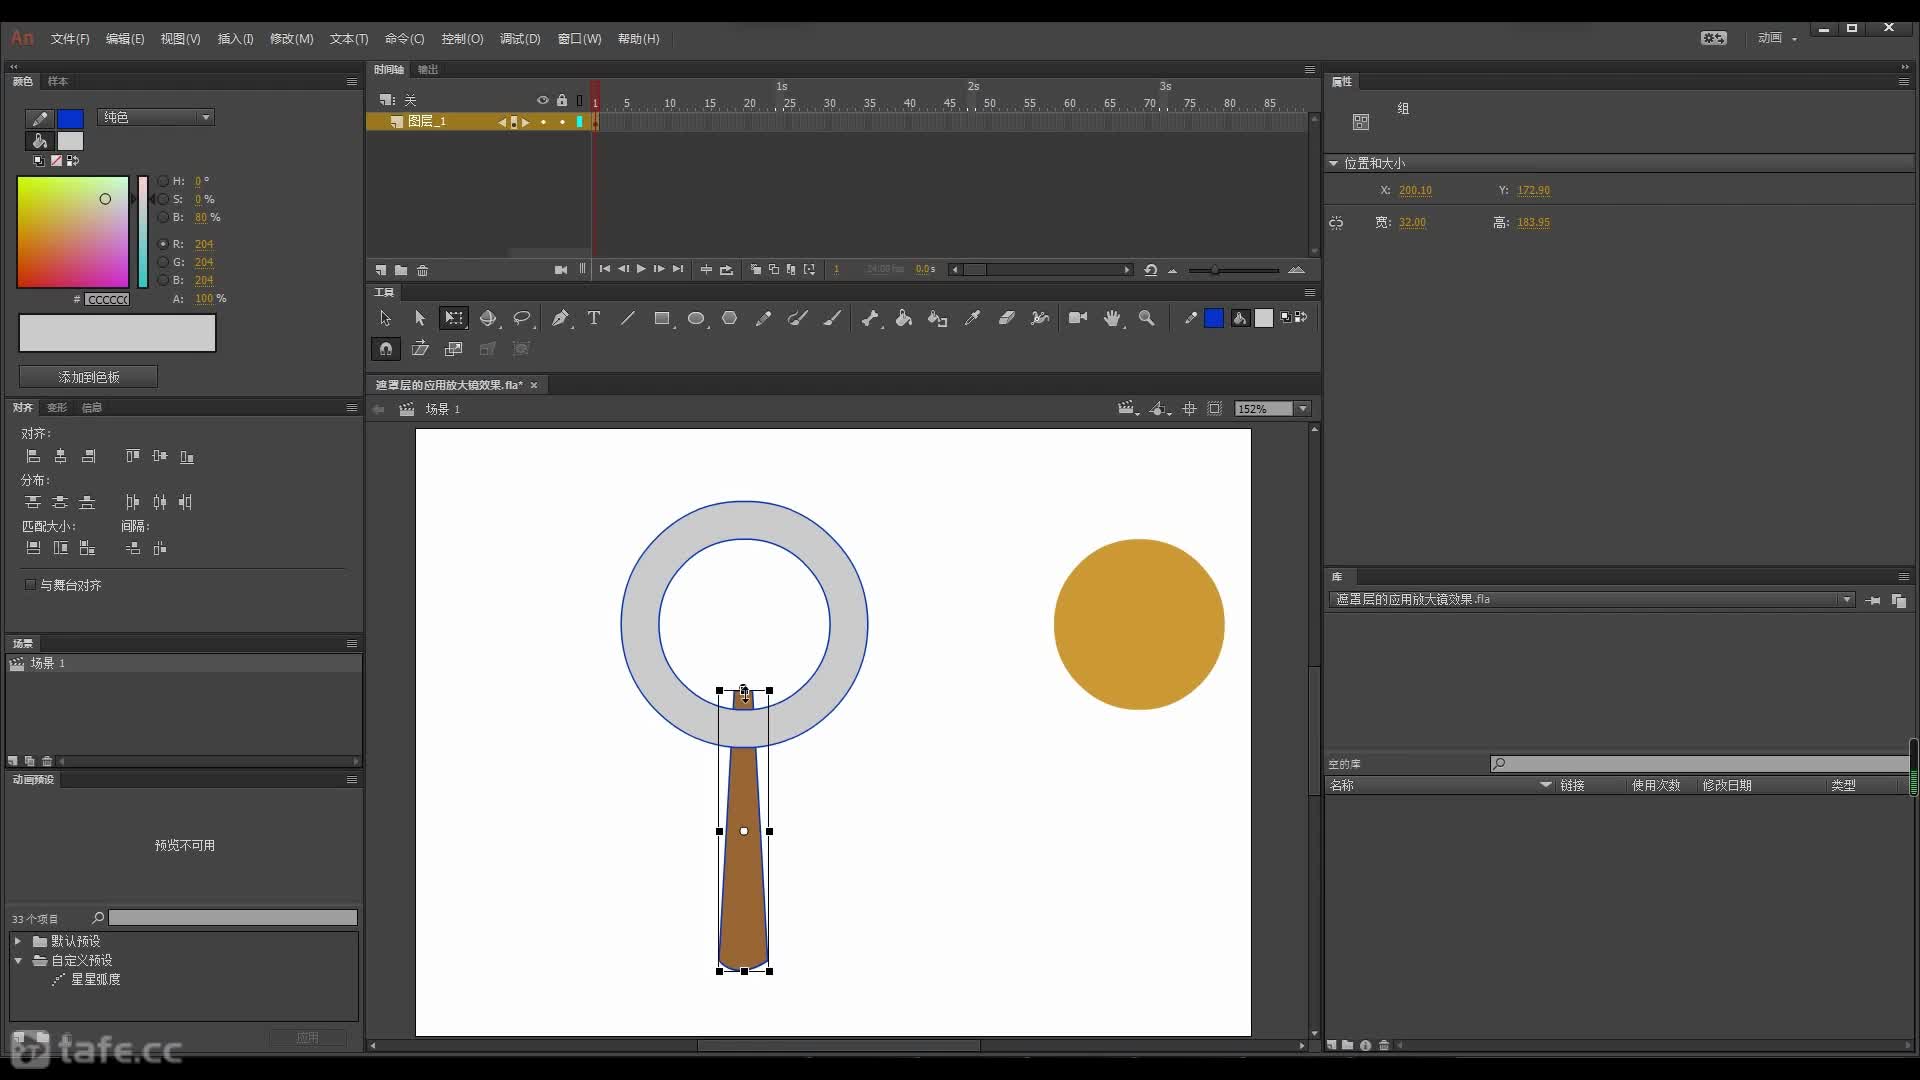
Task: Select the Paint Bucket tool
Action: (904, 318)
